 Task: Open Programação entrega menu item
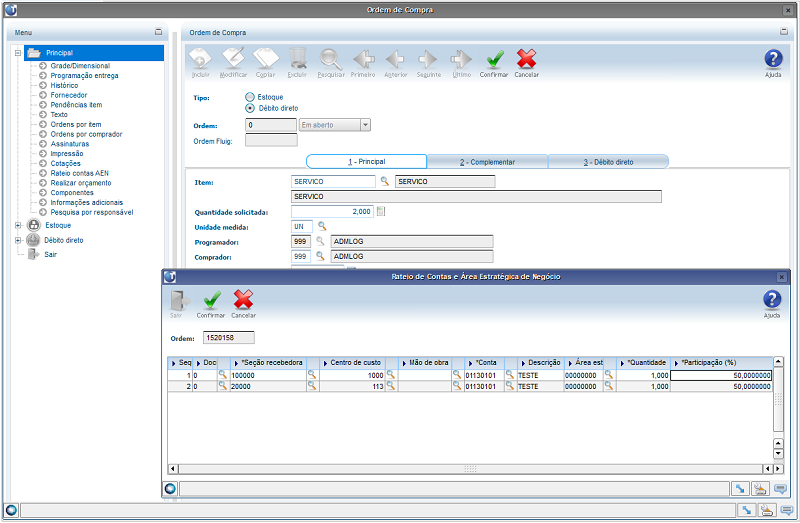tap(84, 76)
